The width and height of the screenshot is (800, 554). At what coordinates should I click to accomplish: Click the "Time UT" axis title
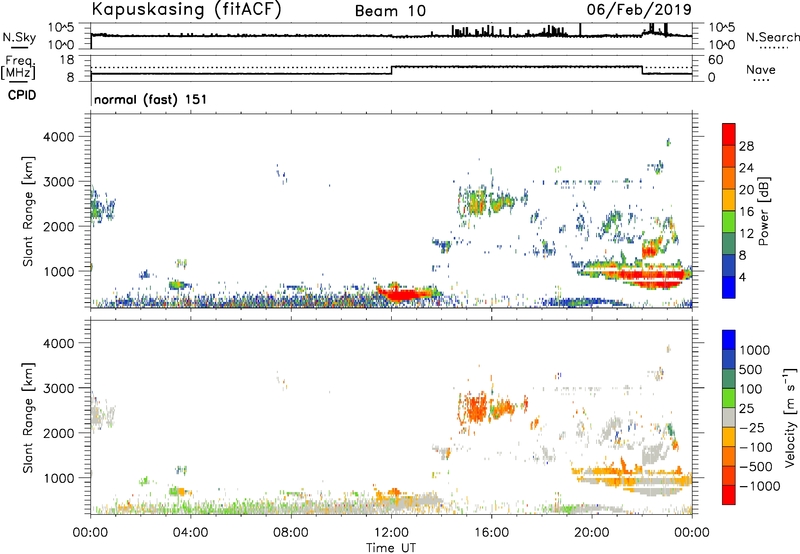point(391,547)
